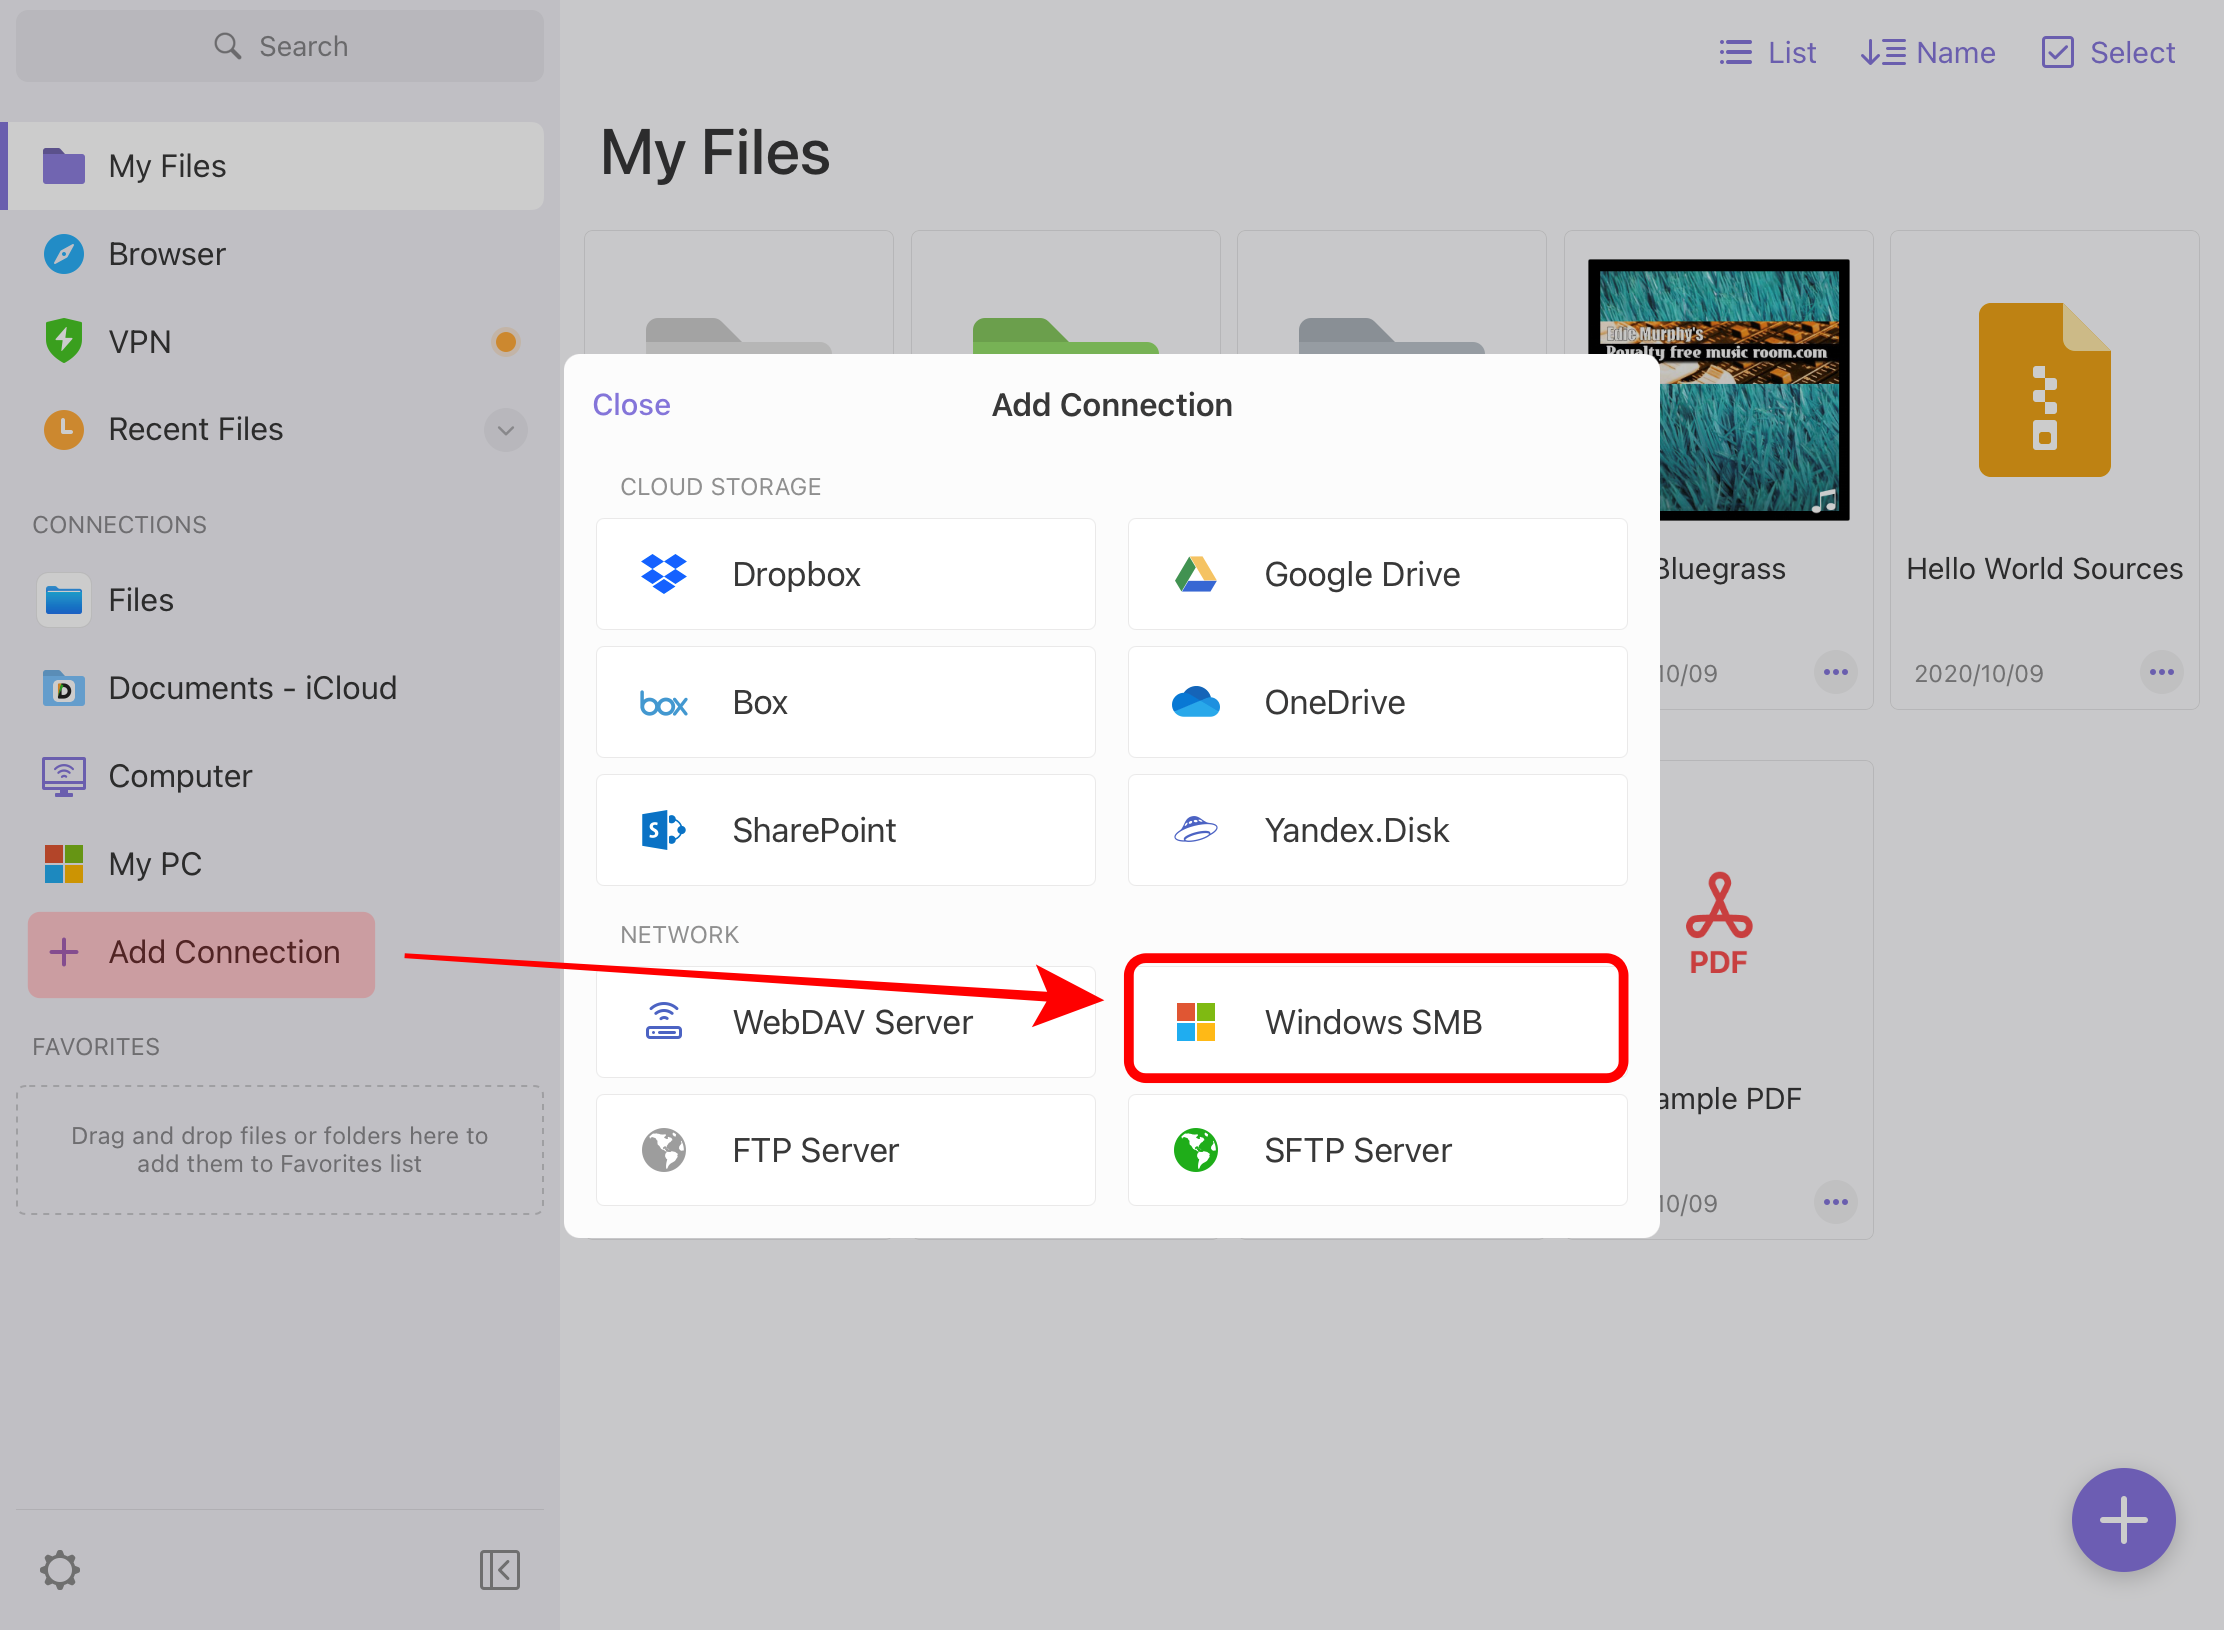Expand Recent Files chevron

506,430
